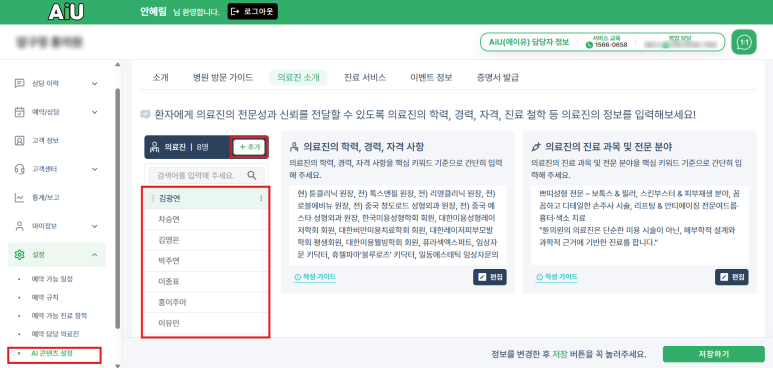This screenshot has height=368, width=773.
Task: Open 작성 가이드 link in 진료 과목 panel
Action: point(557,277)
